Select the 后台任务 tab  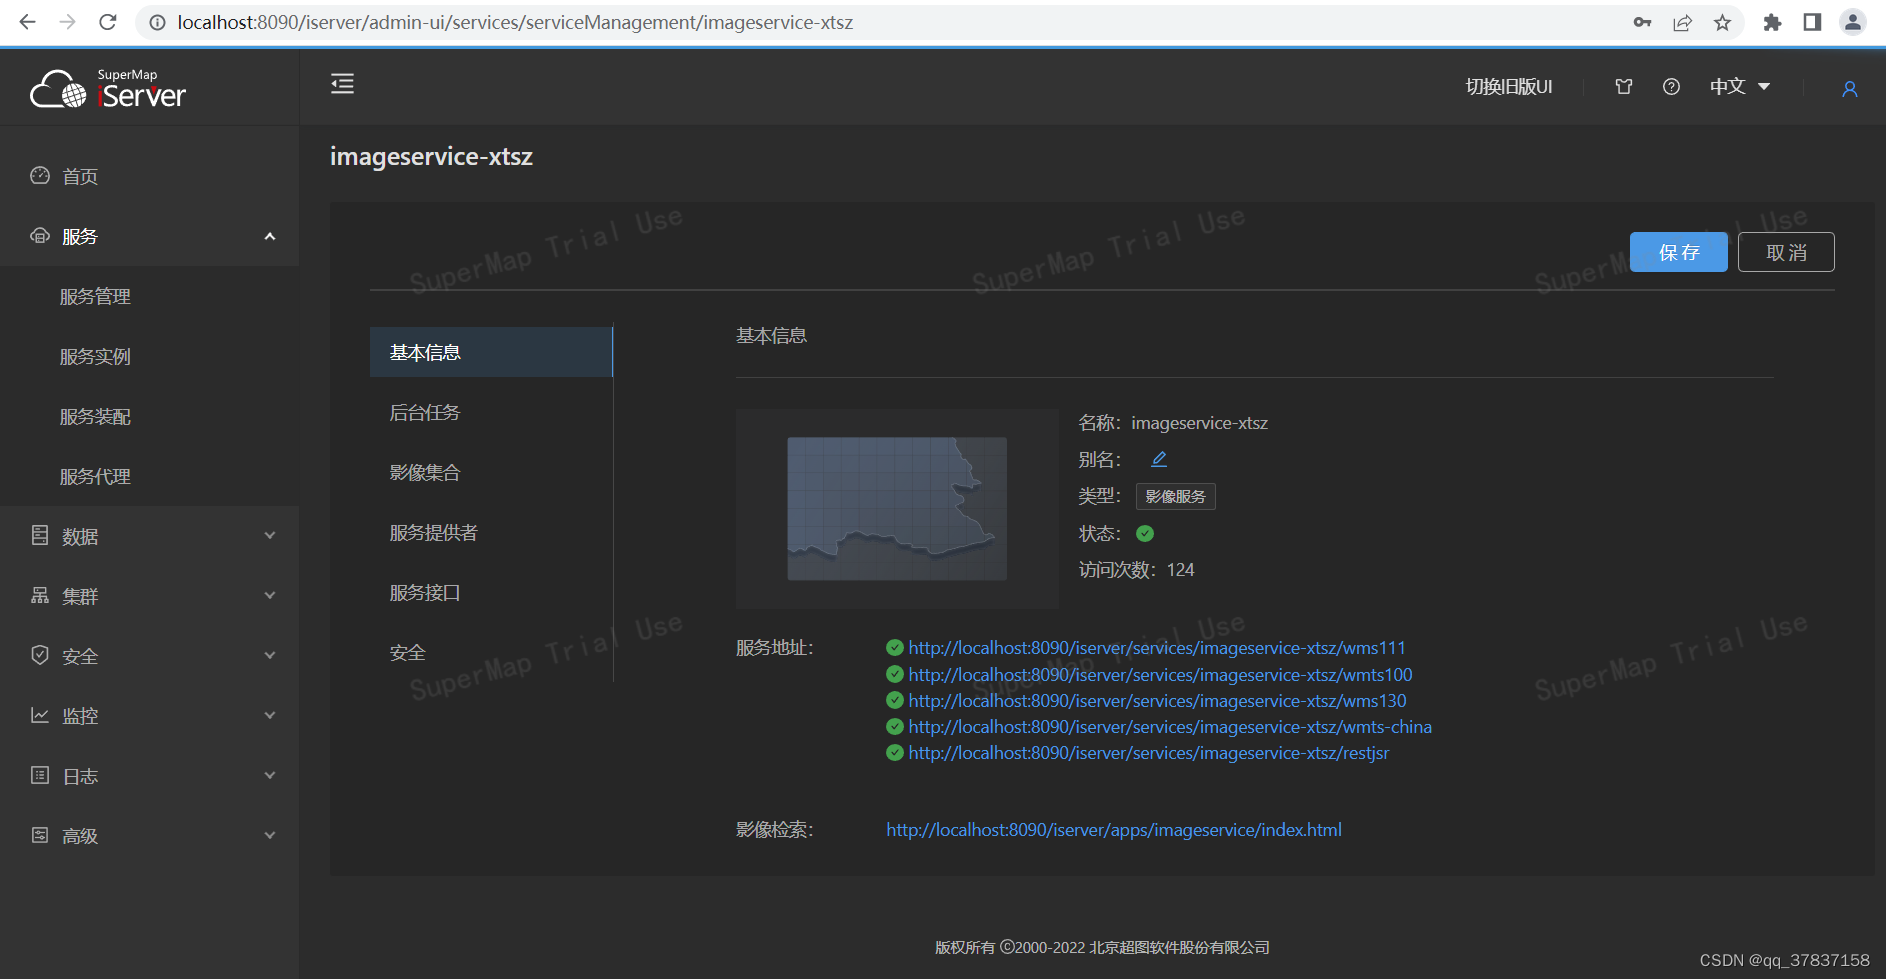[x=491, y=412]
